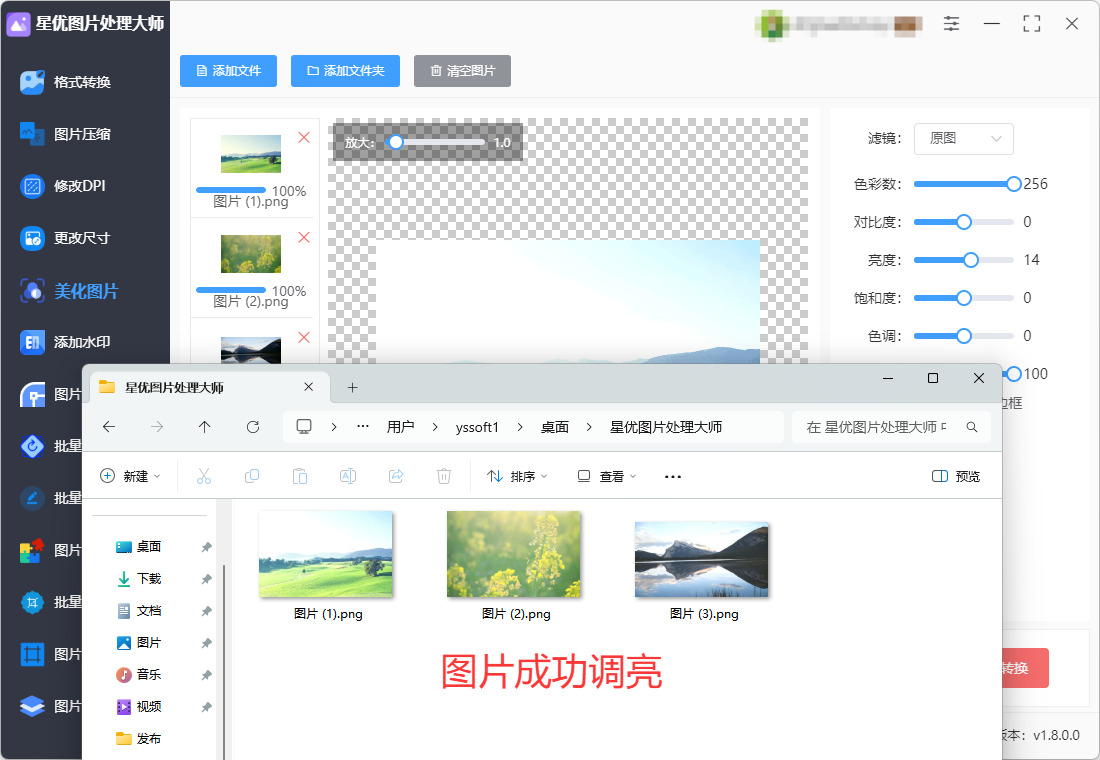Click ysssoft1 breadcrumb in address bar
The height and width of the screenshot is (760, 1100).
point(477,427)
